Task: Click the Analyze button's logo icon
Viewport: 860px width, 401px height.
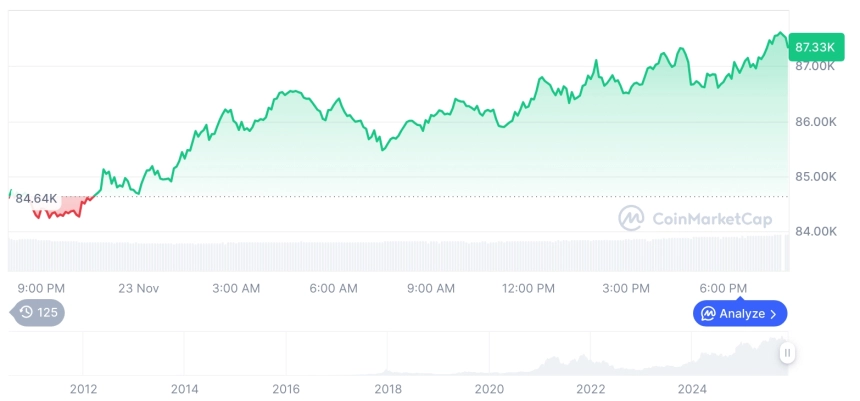Action: point(708,314)
